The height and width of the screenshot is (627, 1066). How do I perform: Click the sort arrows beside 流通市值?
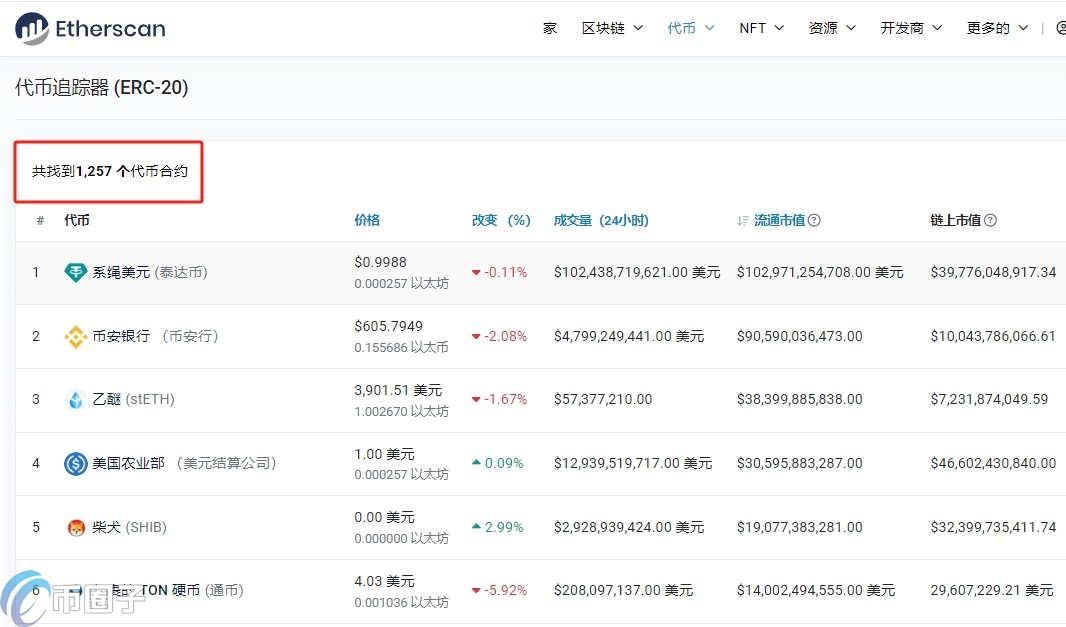tap(742, 220)
